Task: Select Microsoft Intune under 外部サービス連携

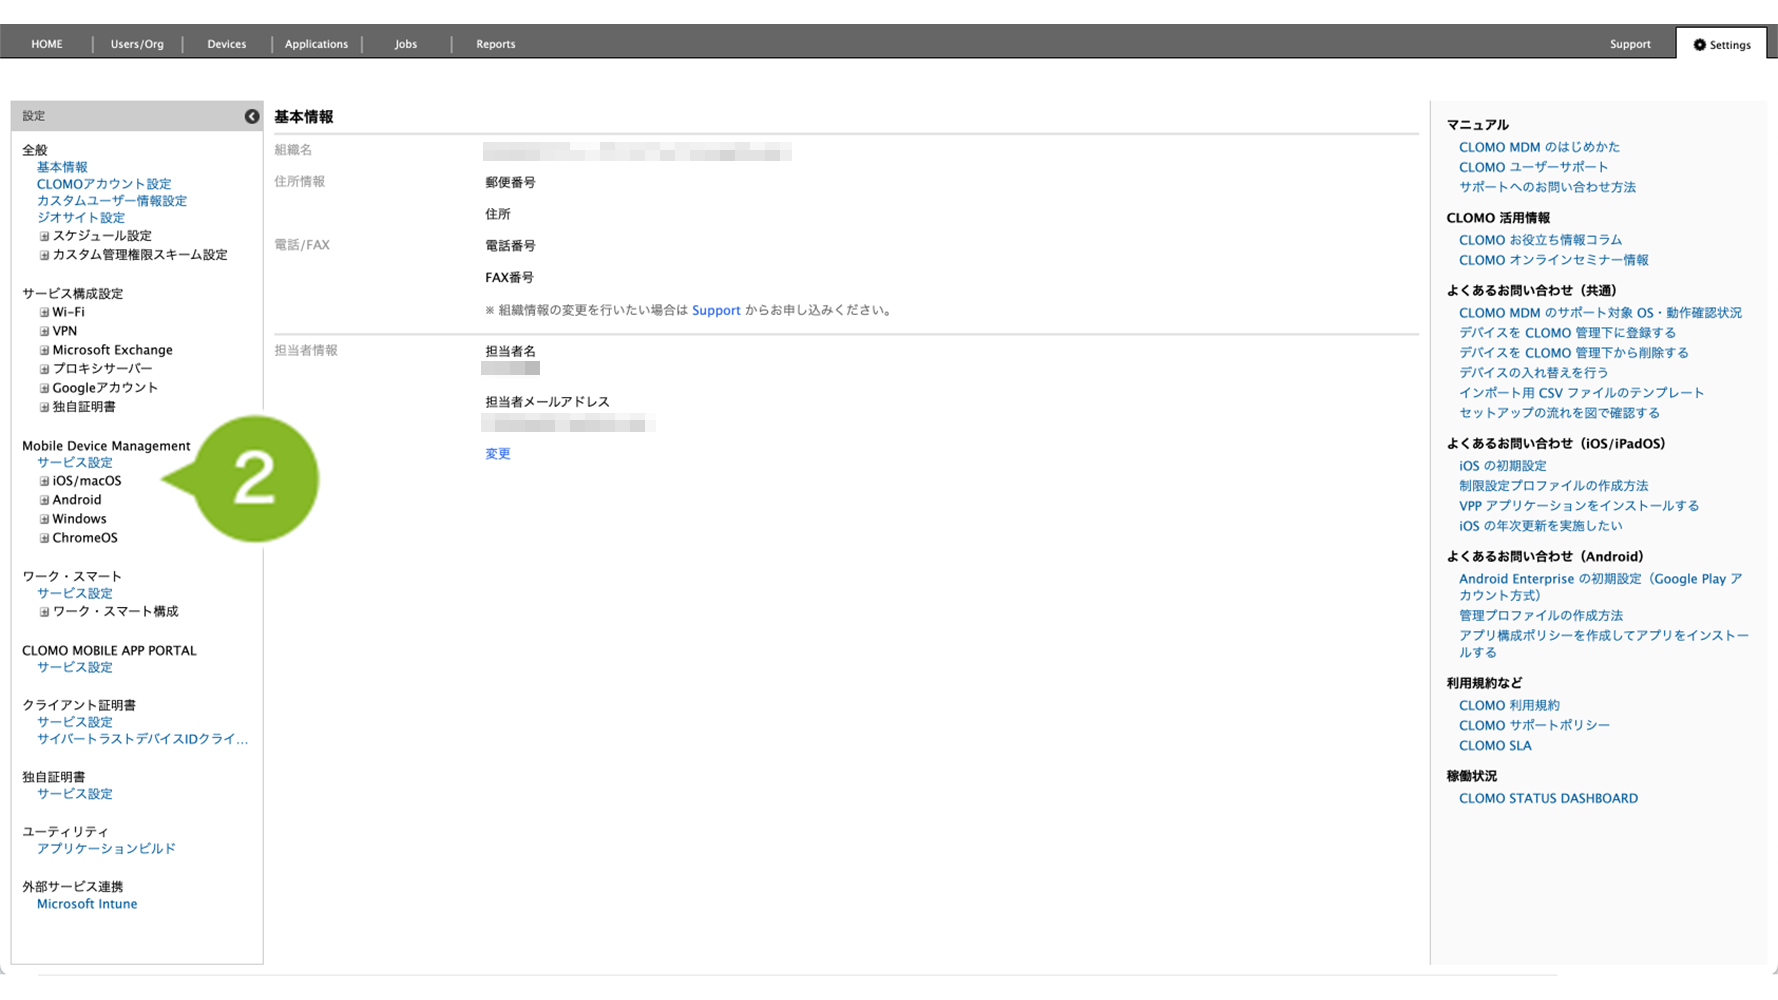Action: tap(87, 904)
